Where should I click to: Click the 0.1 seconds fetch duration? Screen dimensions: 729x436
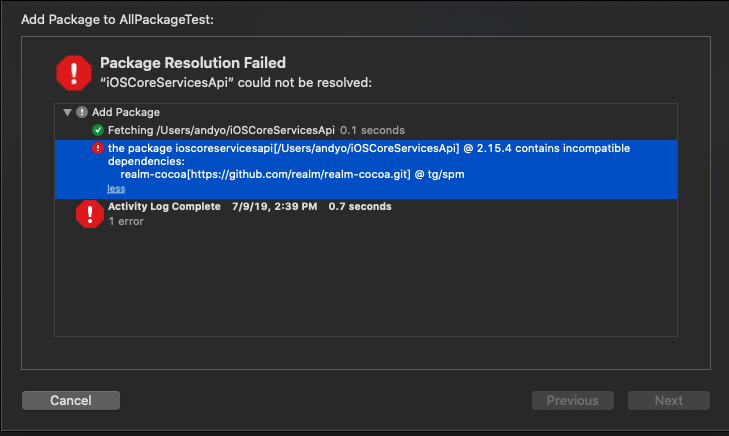(372, 130)
